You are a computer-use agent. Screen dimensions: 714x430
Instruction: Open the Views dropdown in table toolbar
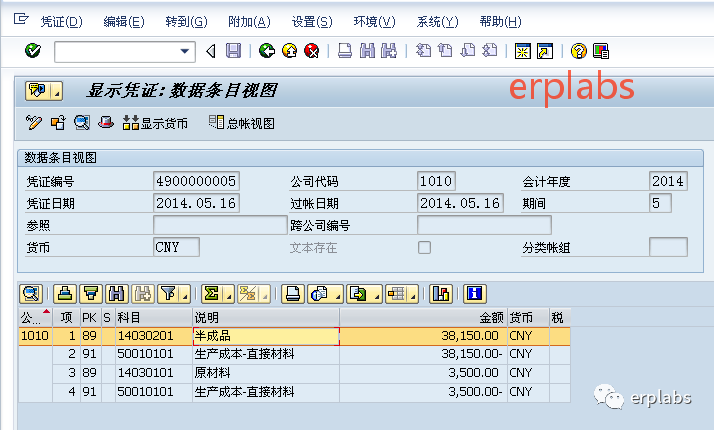[325, 294]
